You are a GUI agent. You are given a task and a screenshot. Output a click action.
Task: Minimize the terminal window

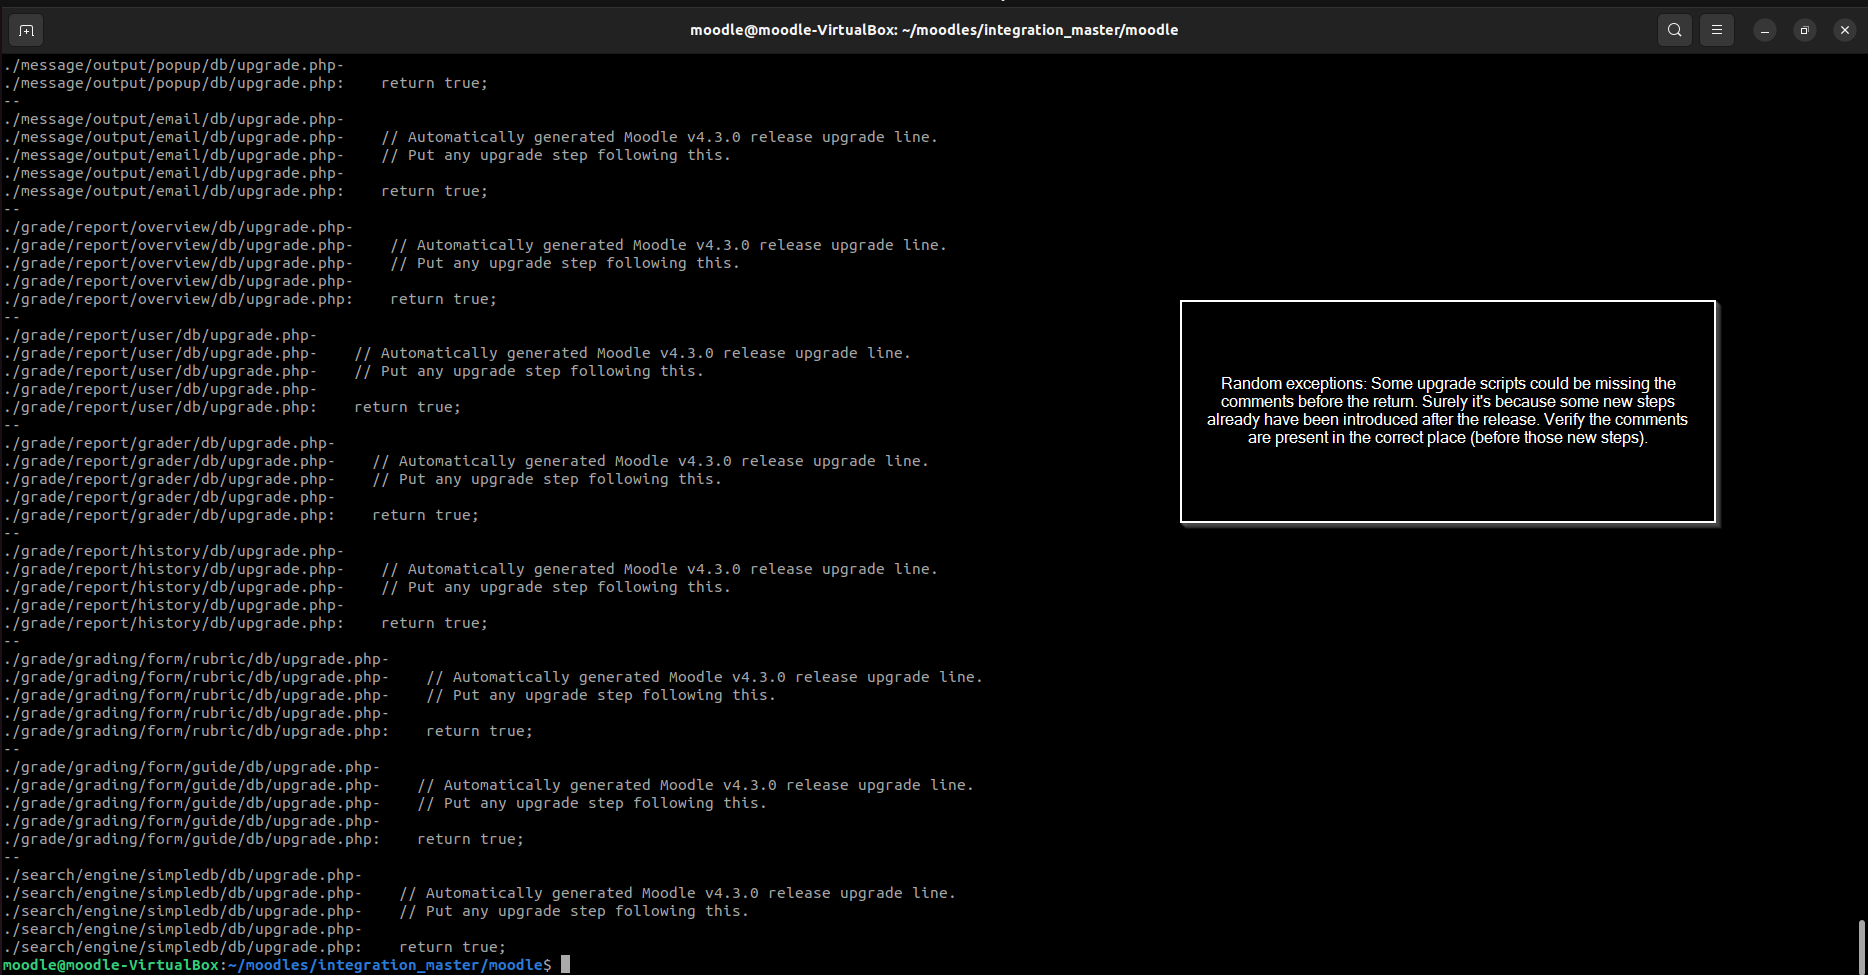(1765, 30)
